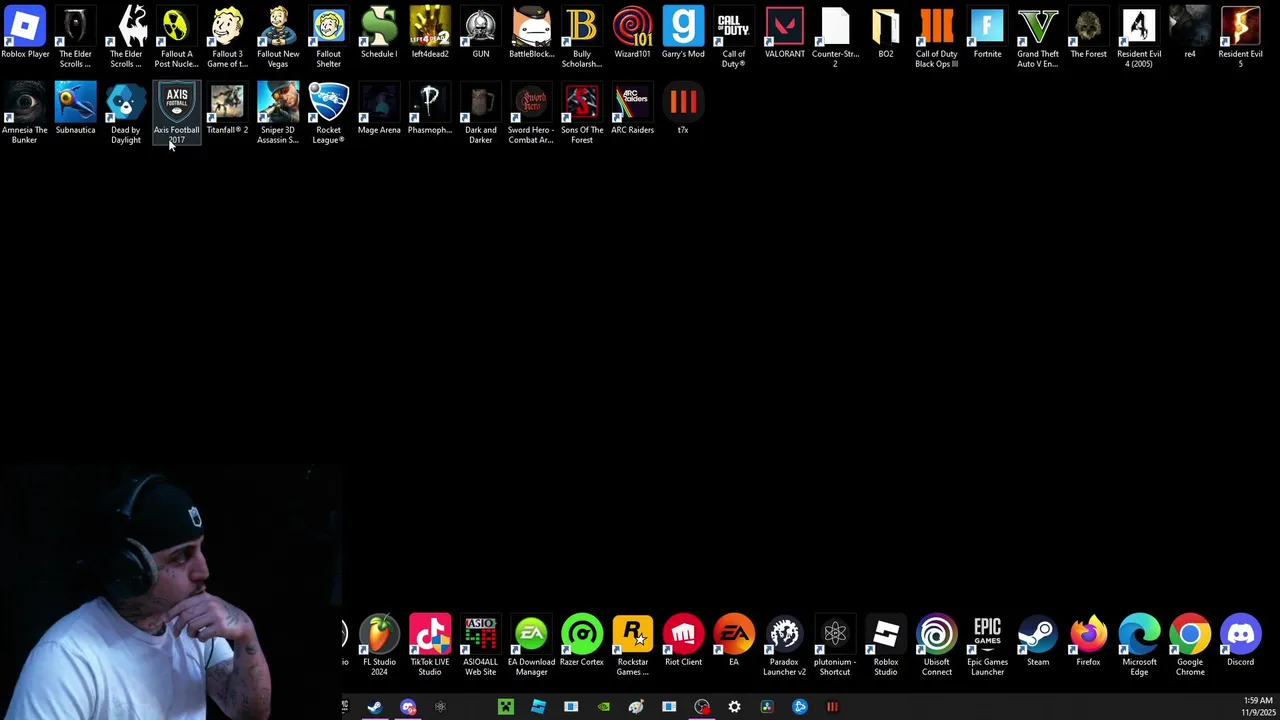This screenshot has width=1280, height=720.
Task: Open the Fallout New Vegas shortcut
Action: [x=278, y=38]
